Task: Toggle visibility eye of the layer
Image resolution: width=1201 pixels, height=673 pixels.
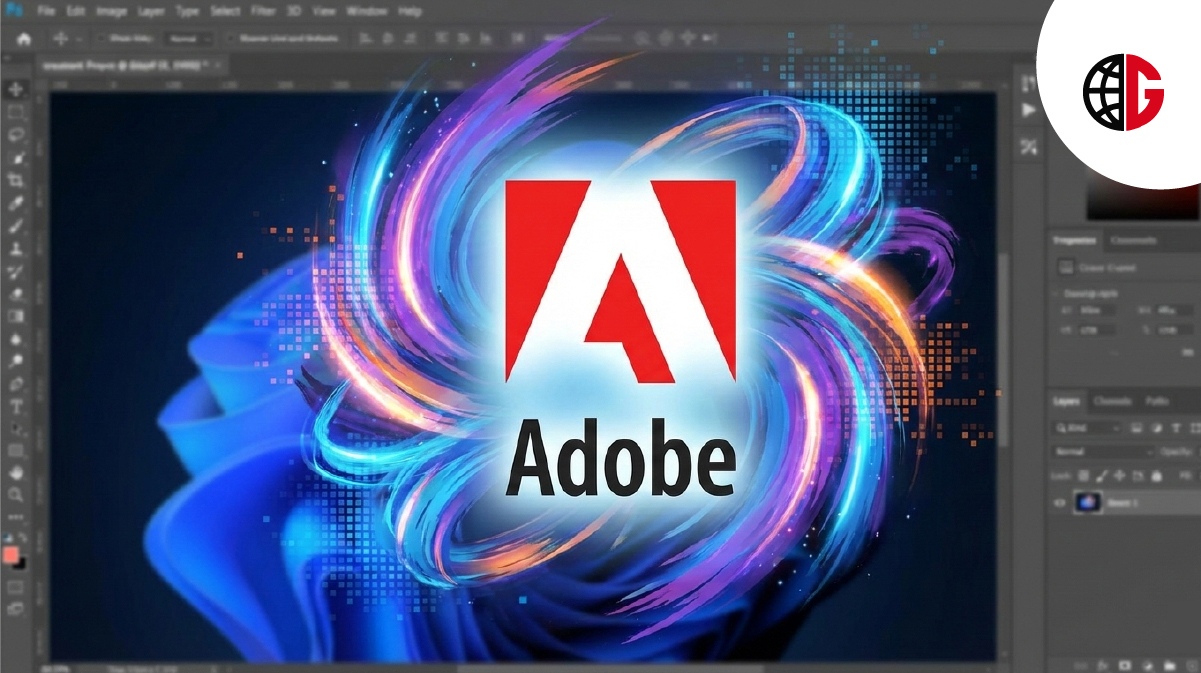Action: (x=1060, y=503)
